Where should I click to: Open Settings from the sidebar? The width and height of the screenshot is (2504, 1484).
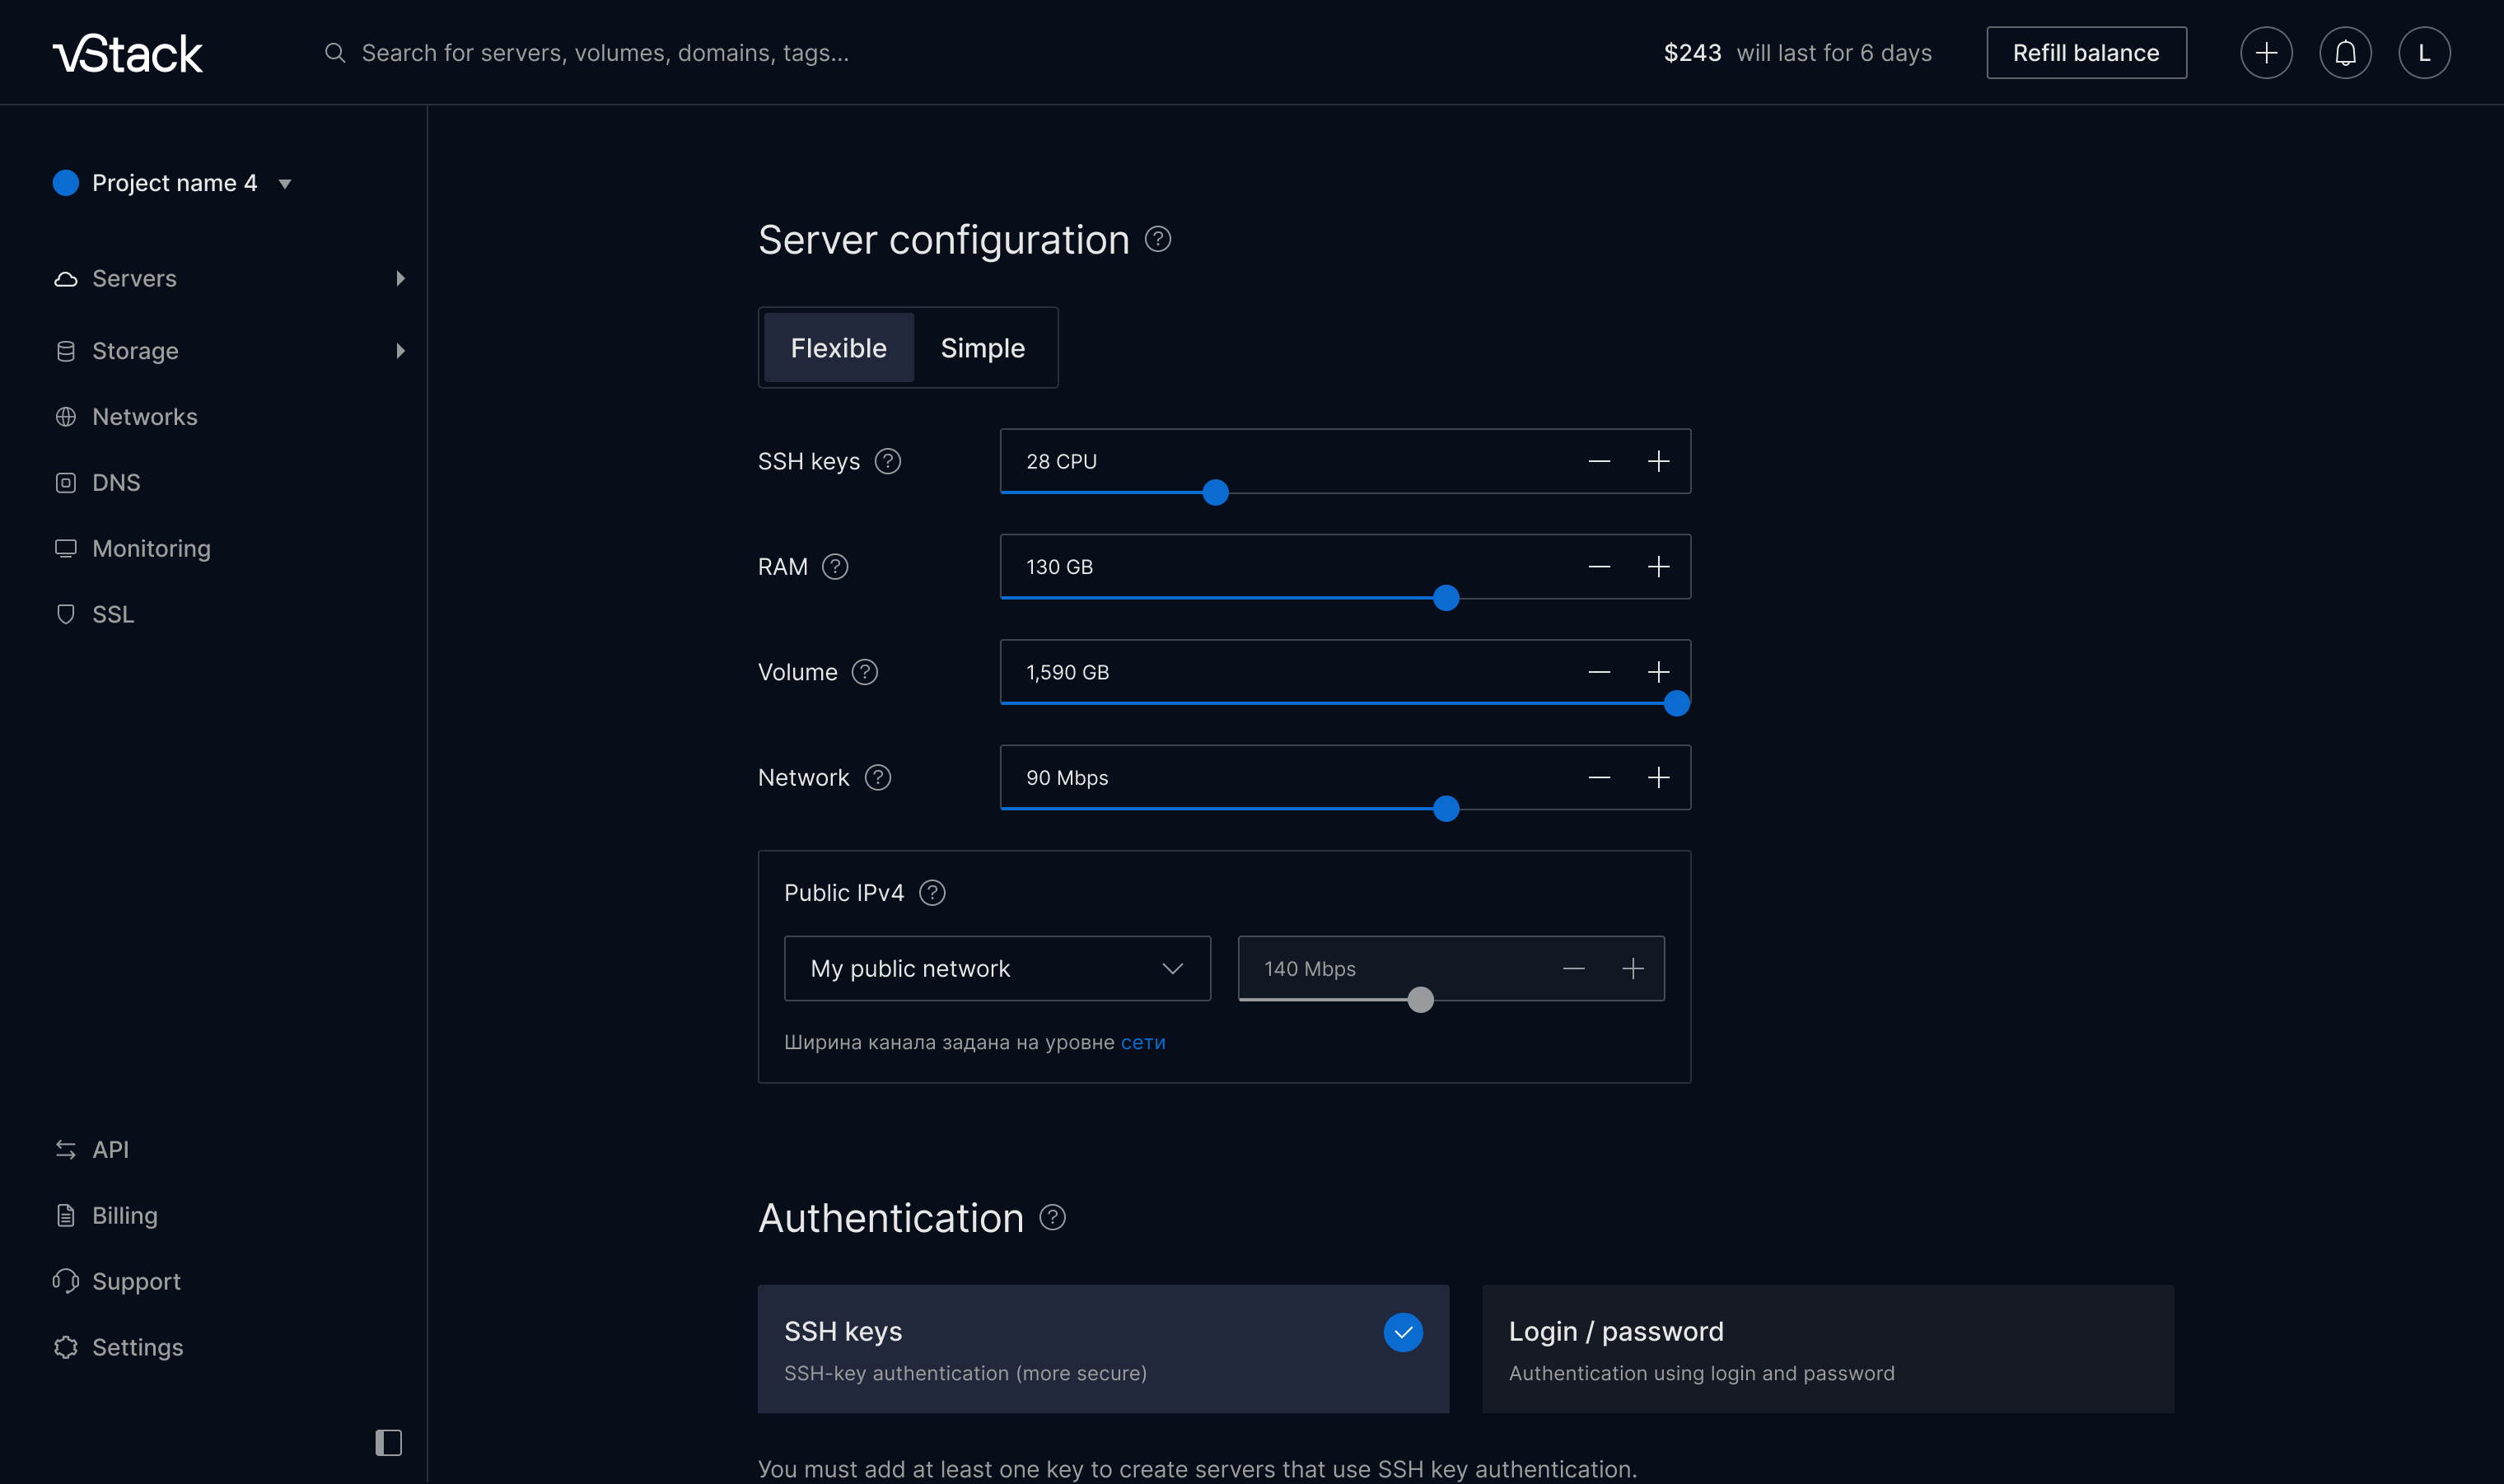(x=137, y=1348)
